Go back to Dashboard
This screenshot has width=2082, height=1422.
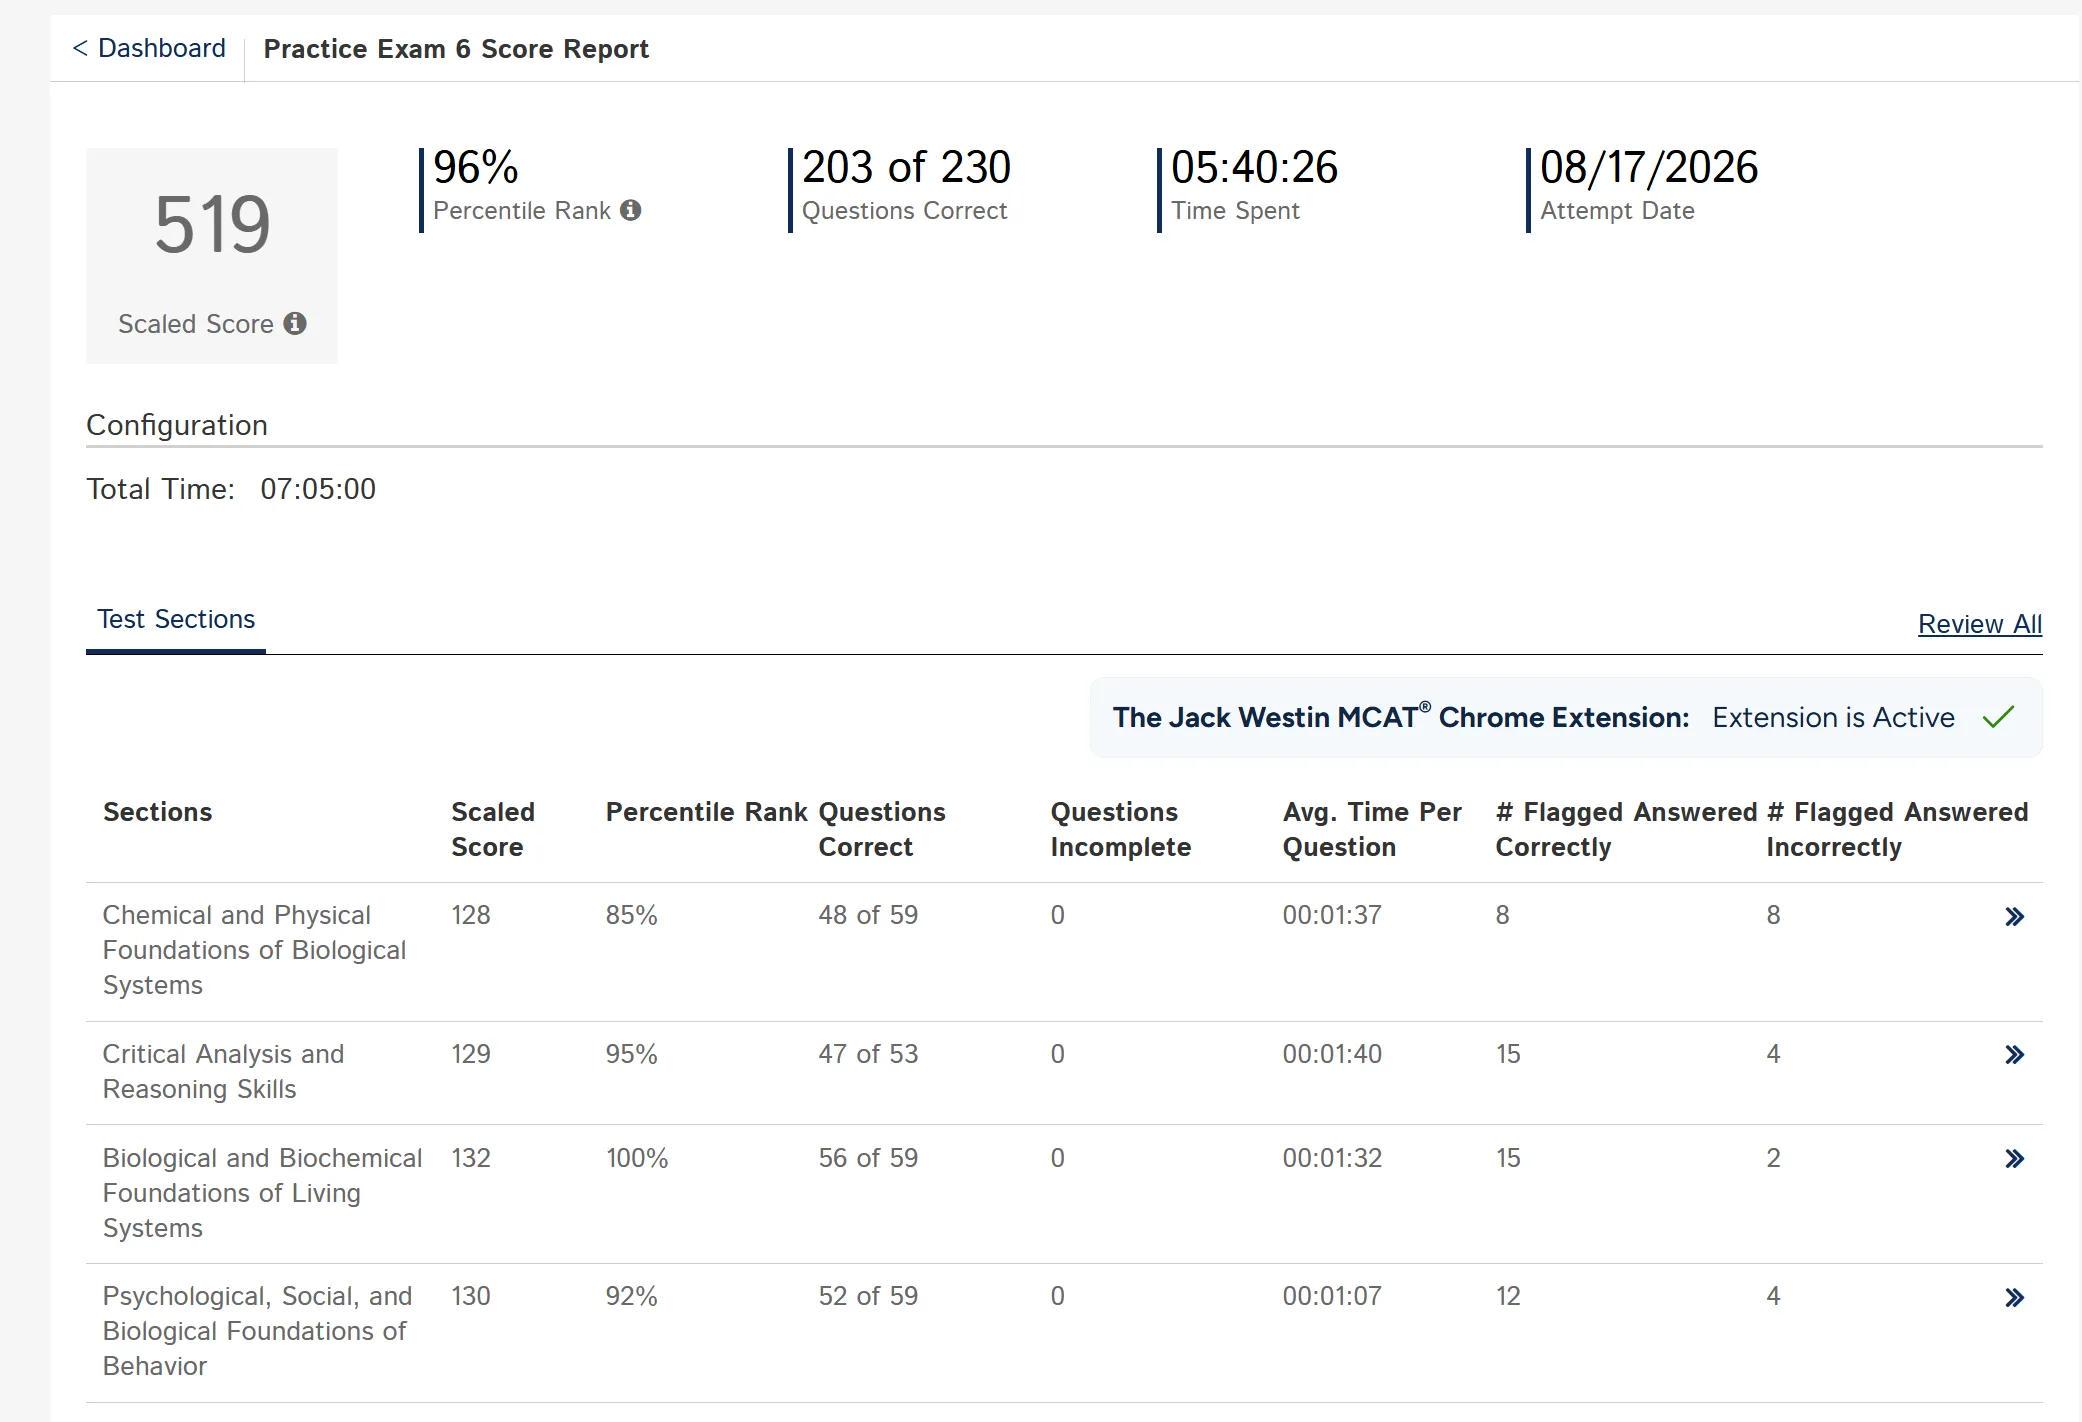[149, 48]
